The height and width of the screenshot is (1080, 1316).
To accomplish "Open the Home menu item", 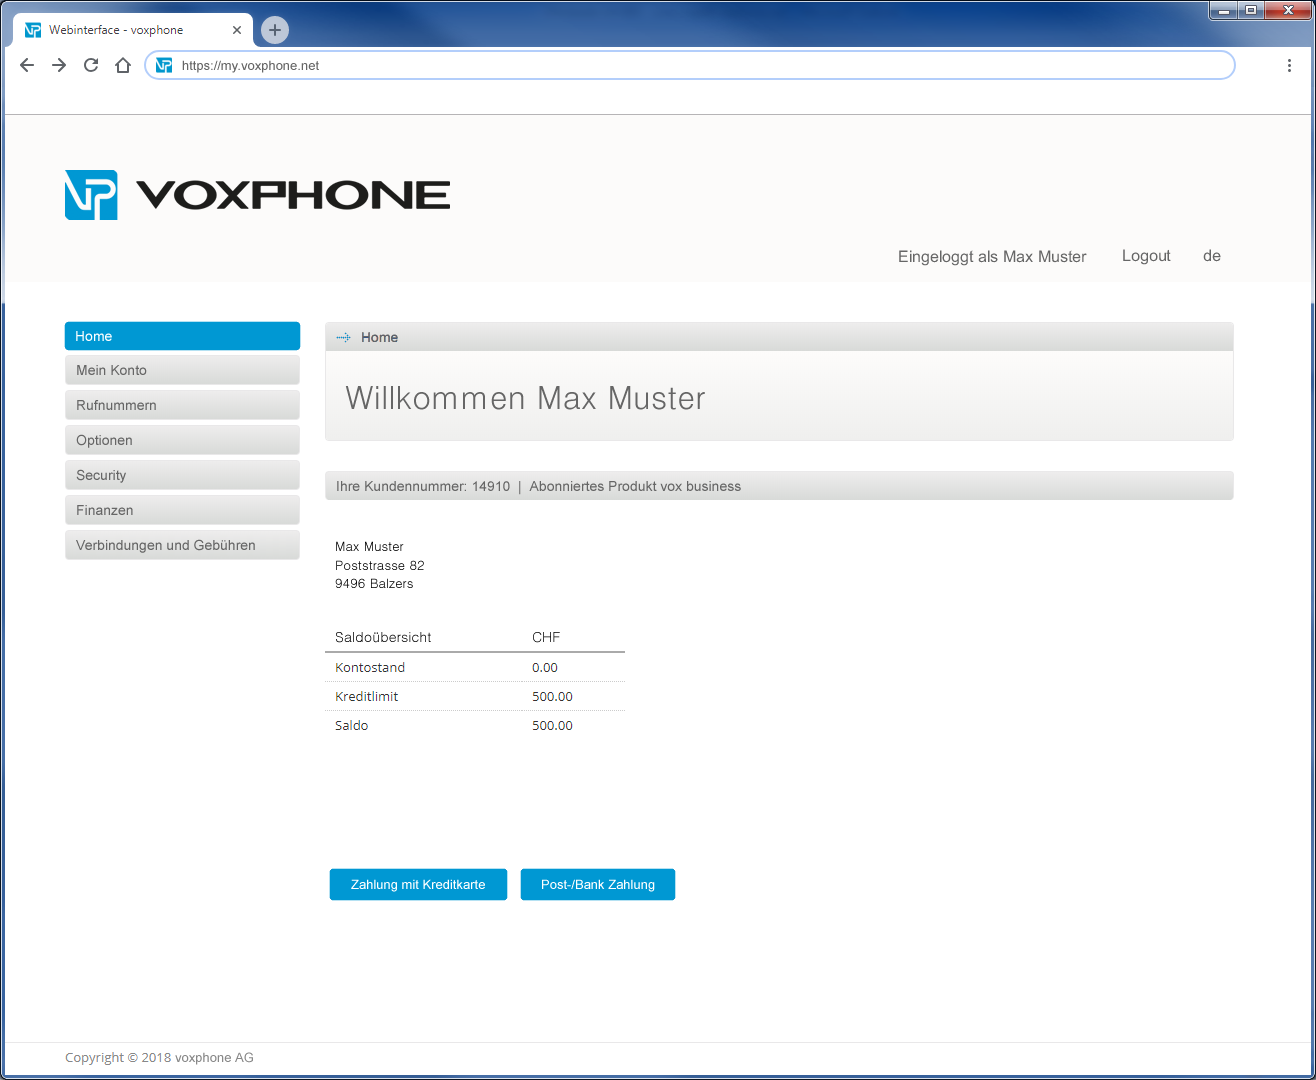I will 182,336.
